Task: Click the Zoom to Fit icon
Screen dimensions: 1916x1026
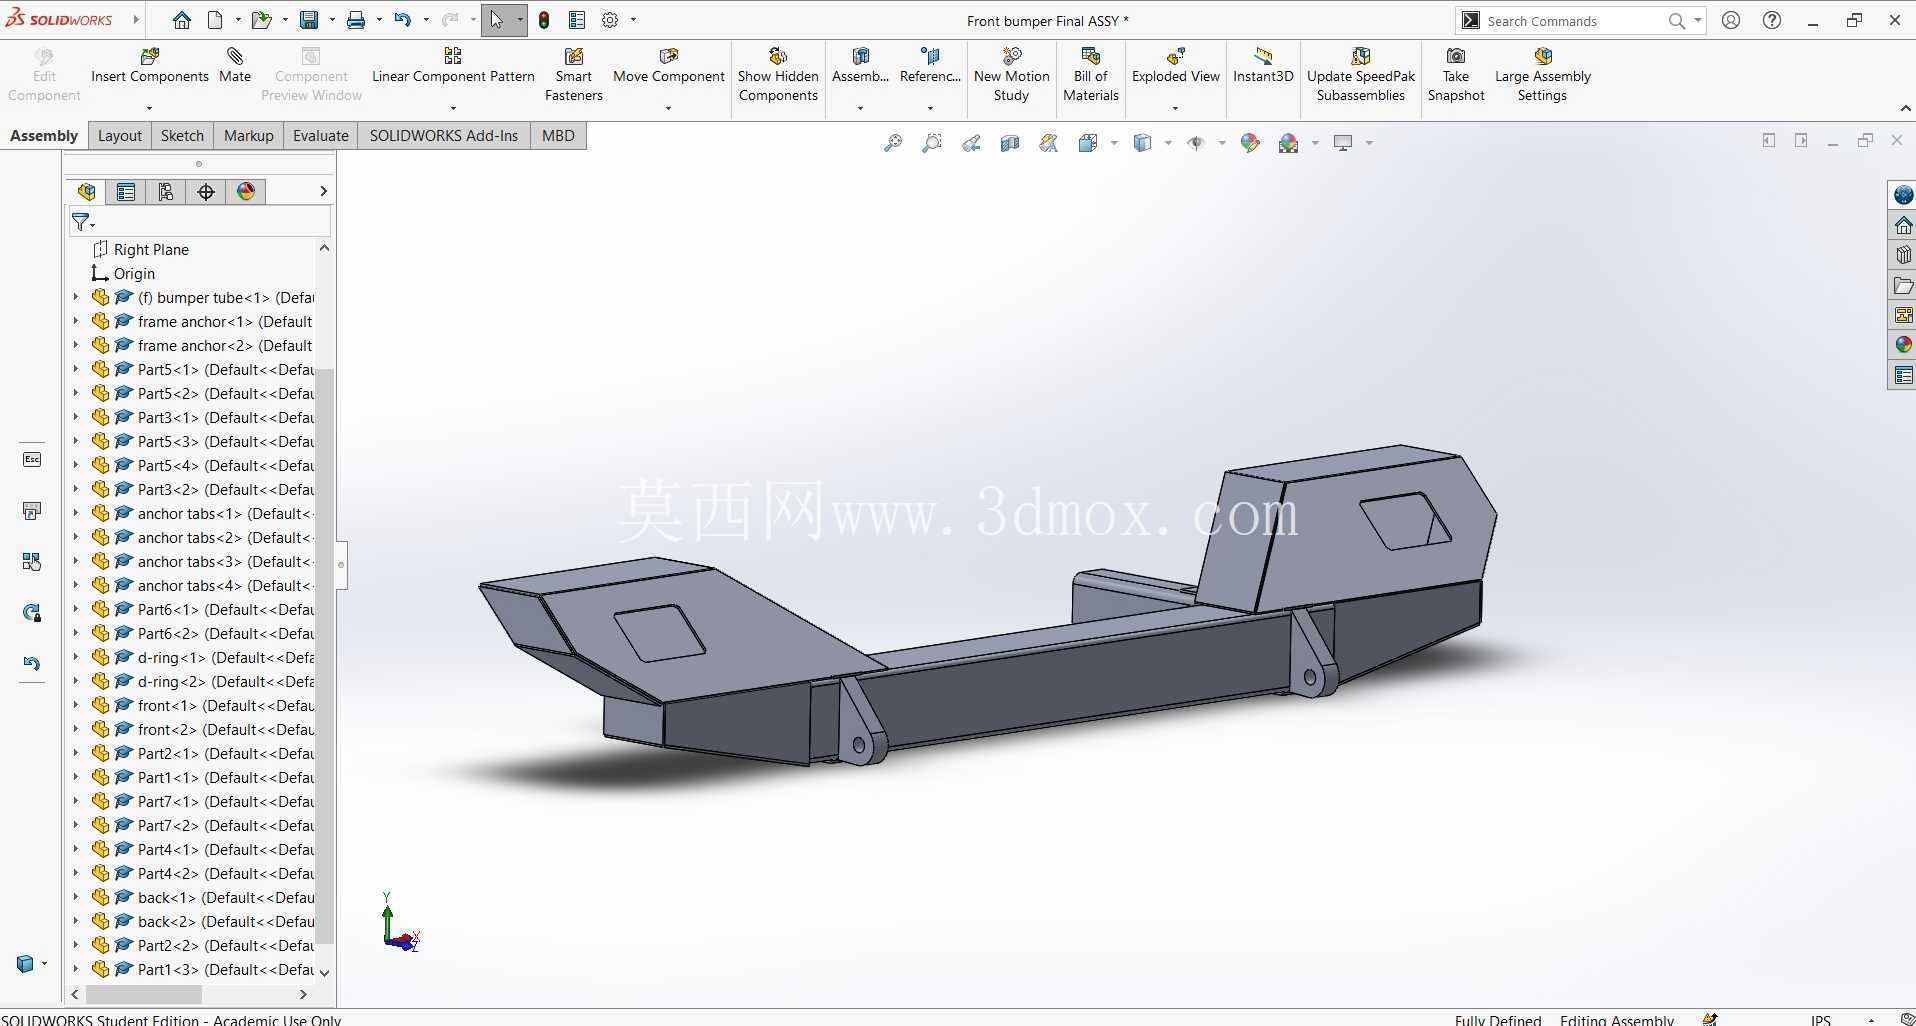Action: pos(893,143)
